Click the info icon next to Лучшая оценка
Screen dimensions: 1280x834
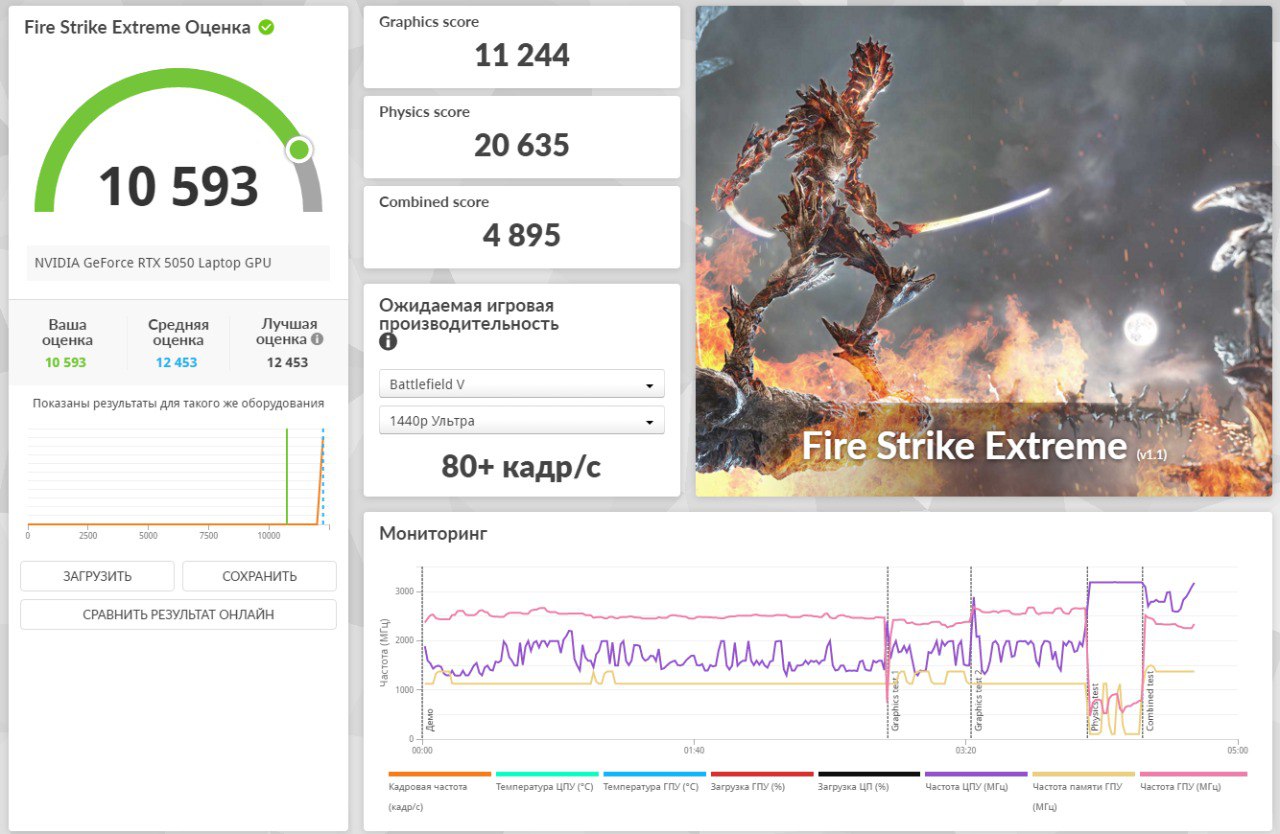coord(317,339)
